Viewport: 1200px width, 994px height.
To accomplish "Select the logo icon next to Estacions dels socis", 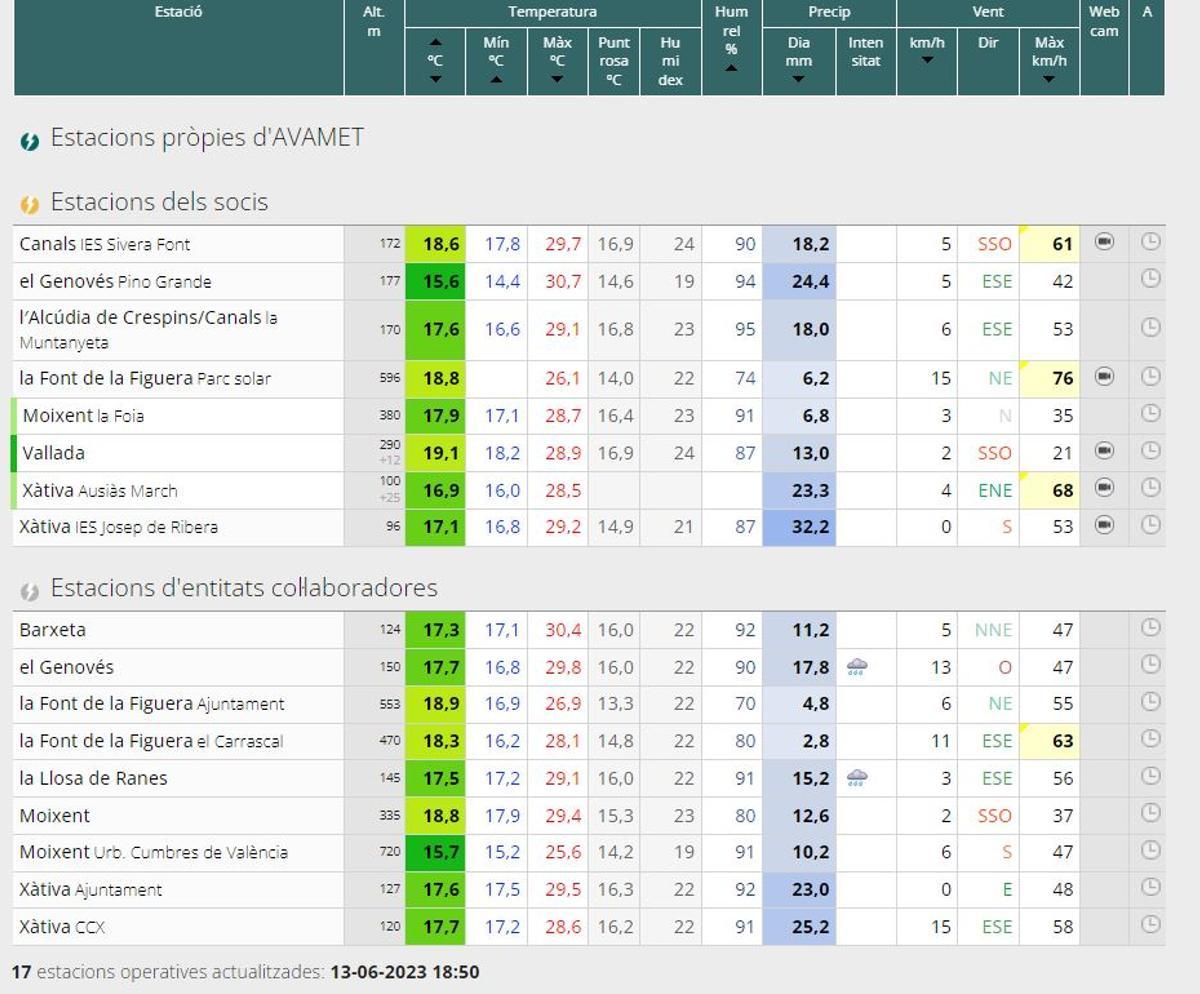I will [x=29, y=201].
